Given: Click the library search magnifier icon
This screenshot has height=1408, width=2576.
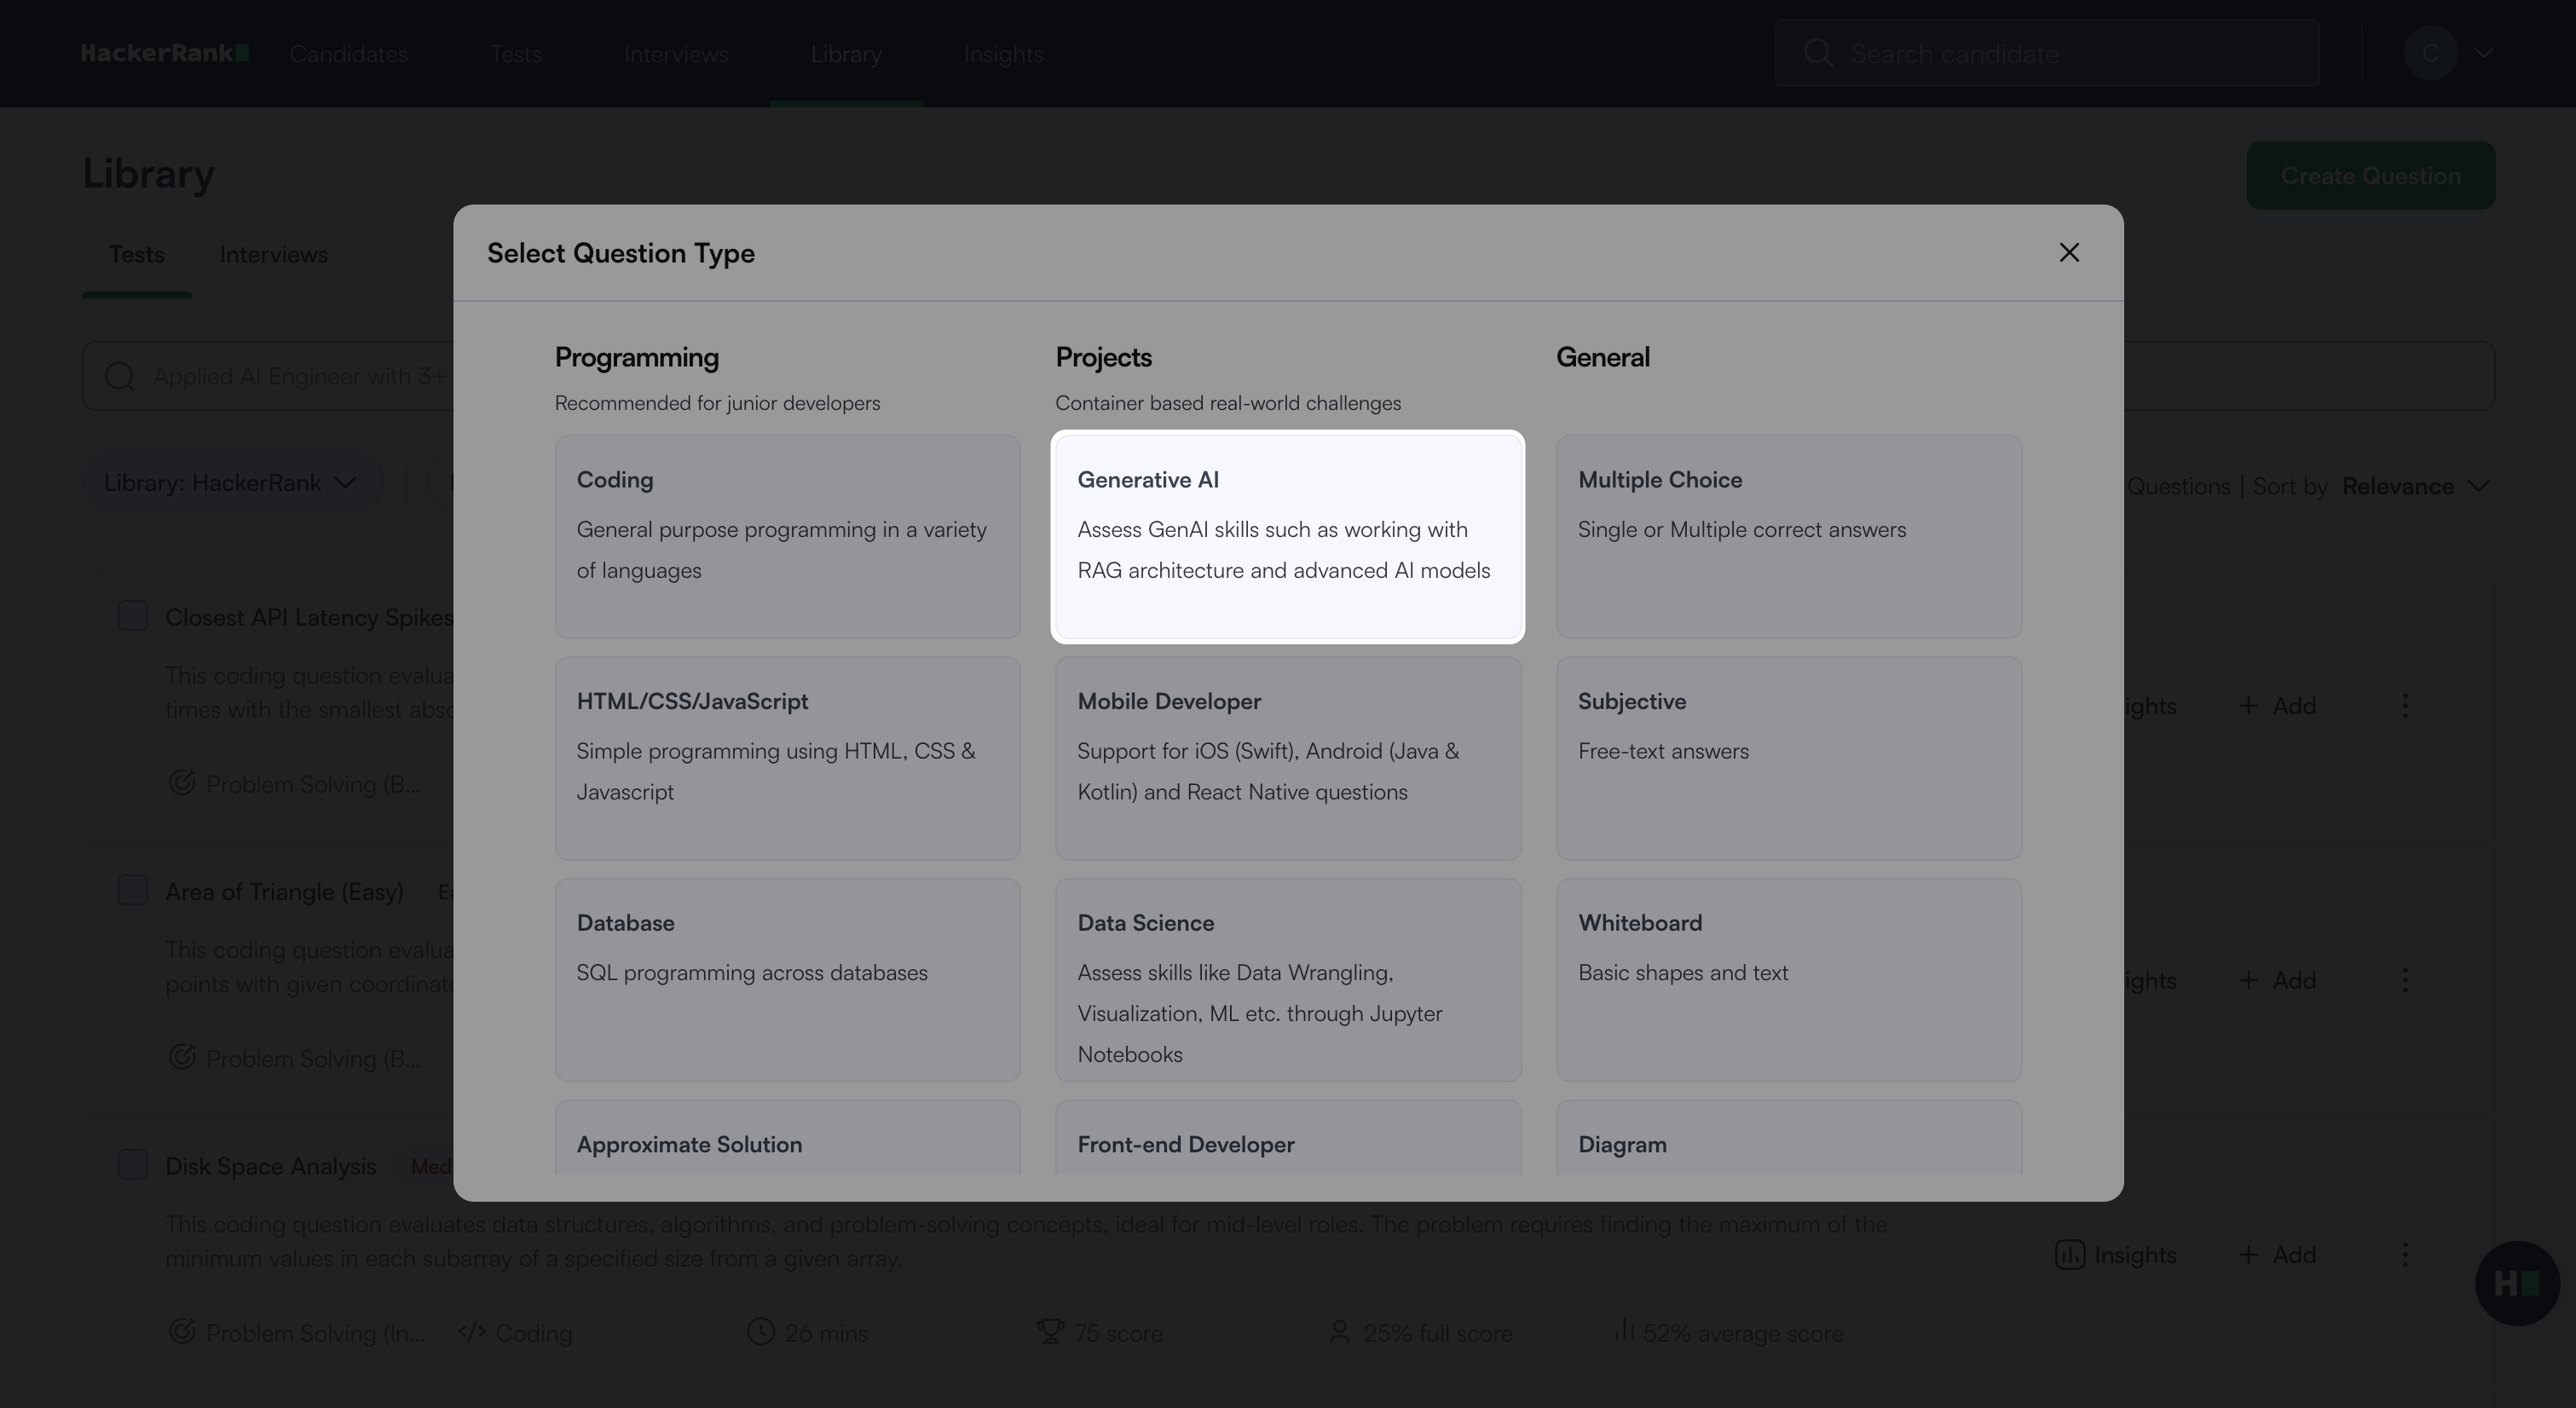Looking at the screenshot, I should coord(120,376).
